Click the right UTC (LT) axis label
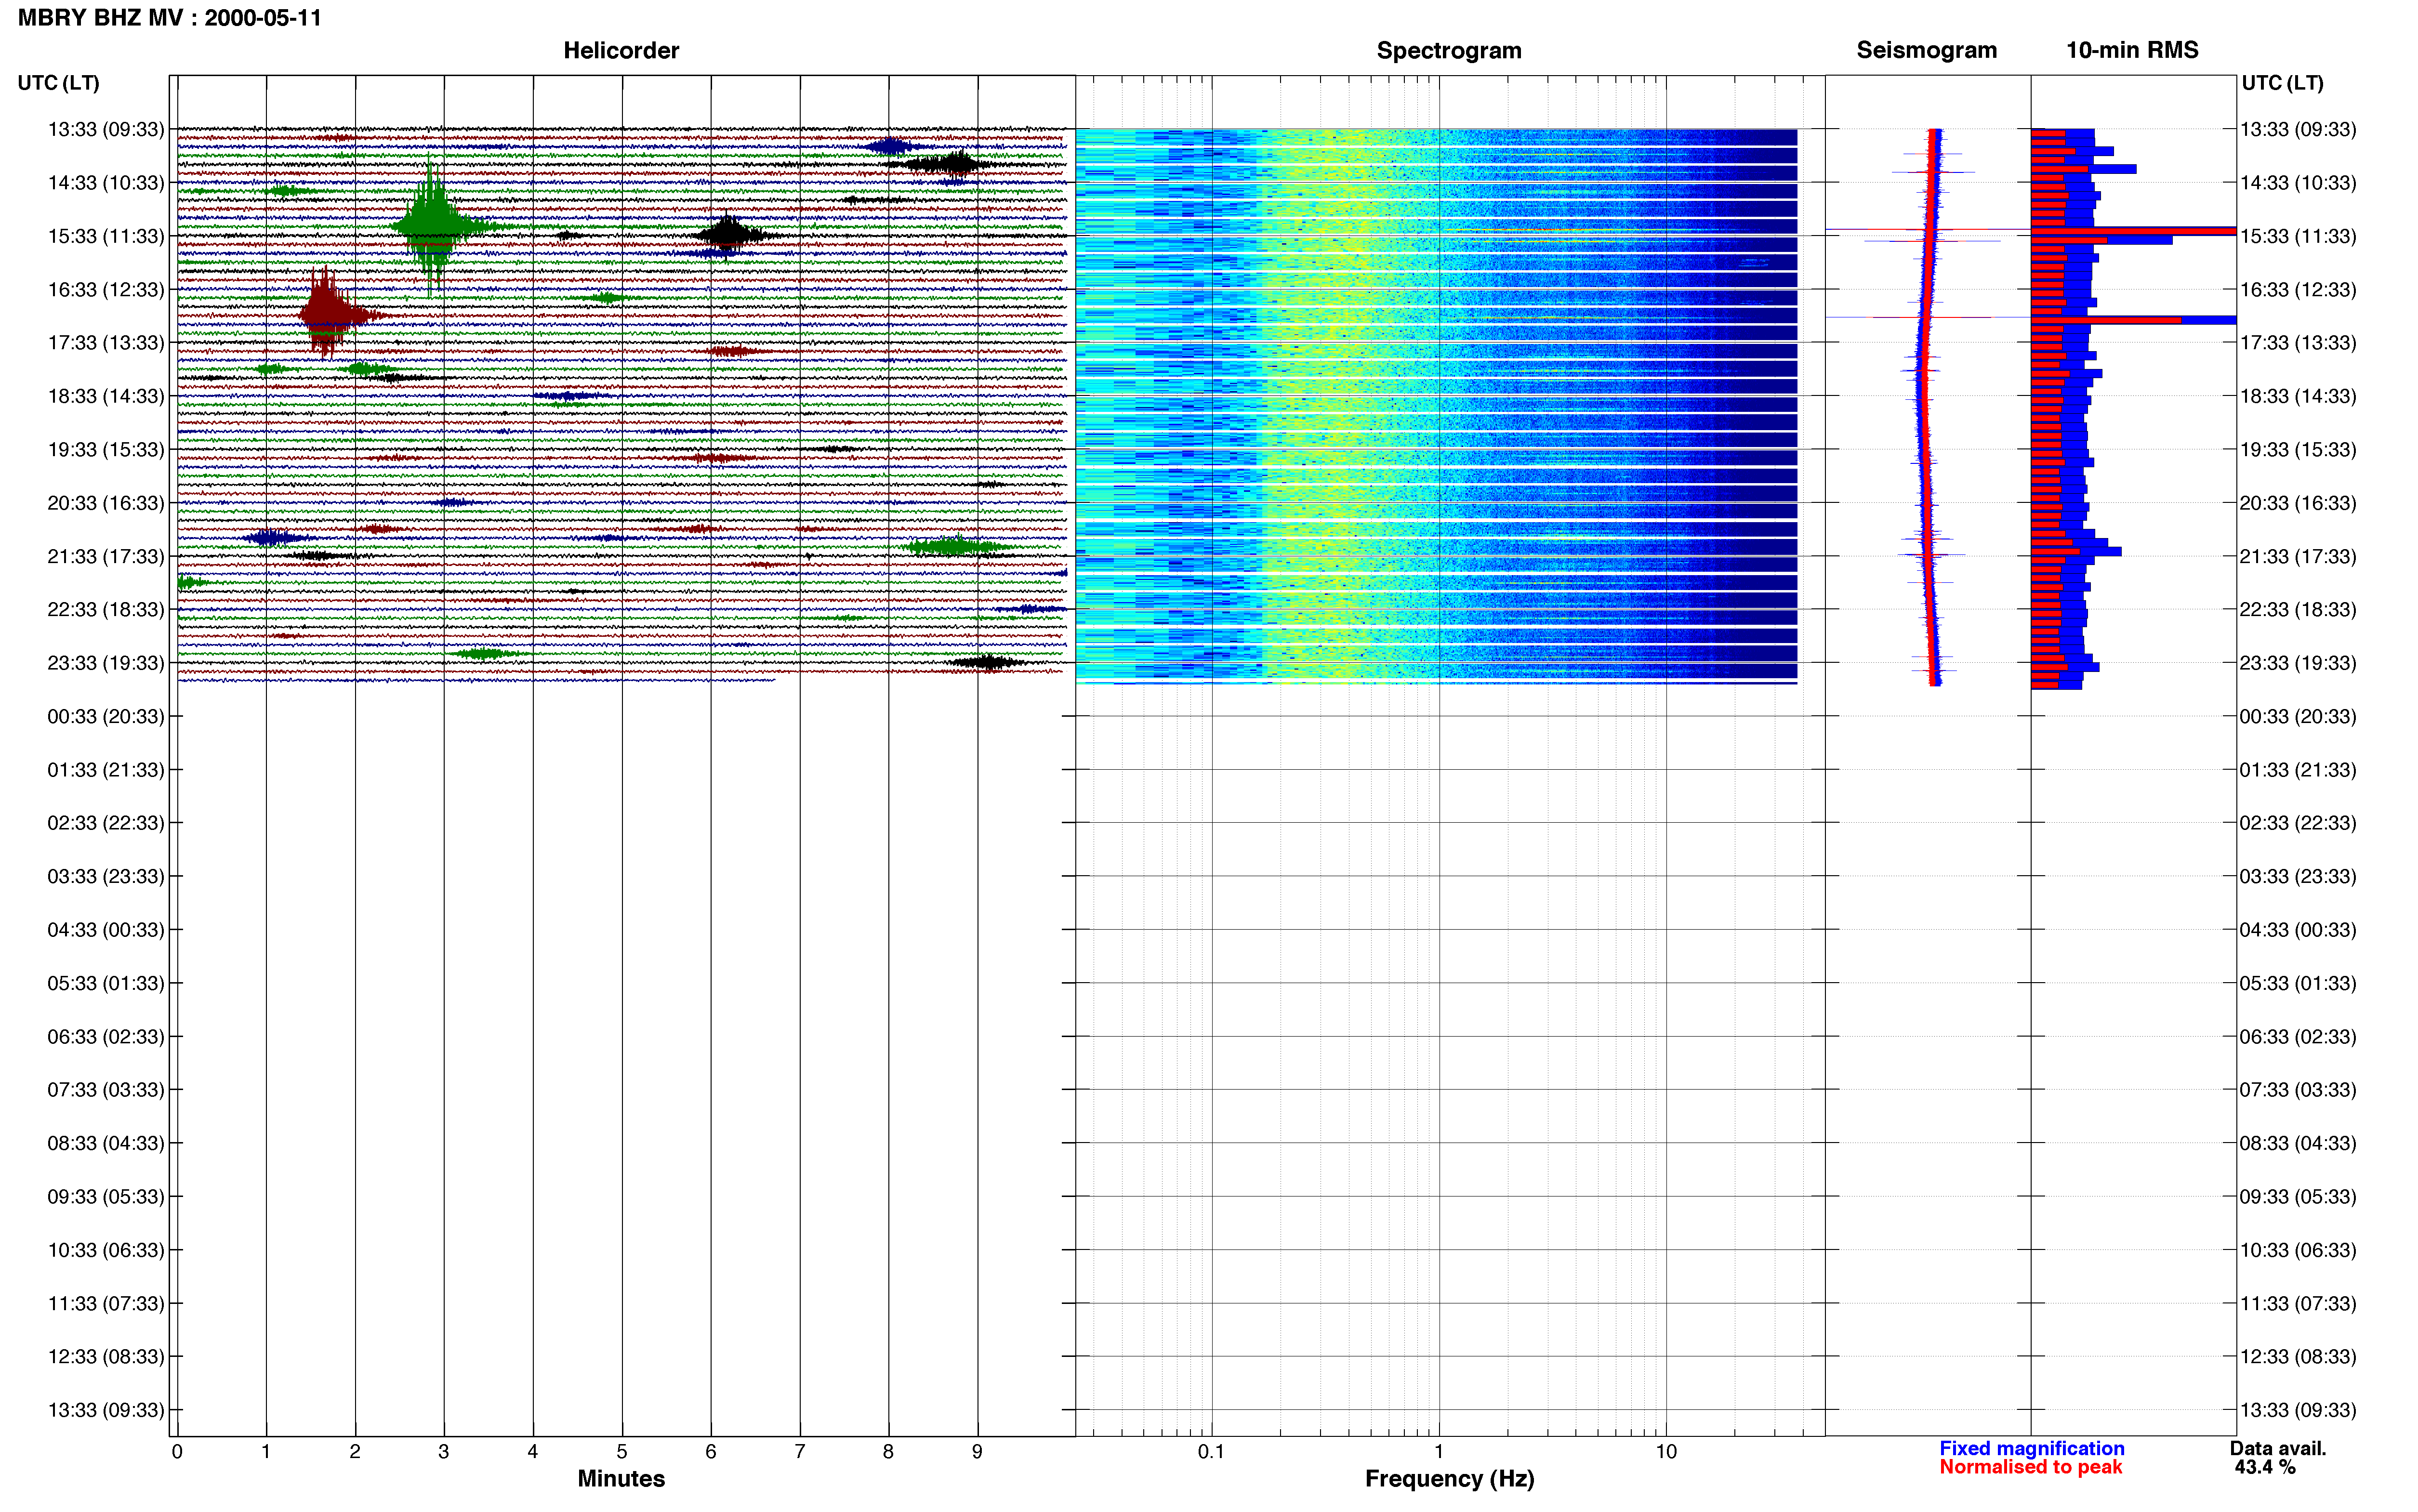The height and width of the screenshot is (1512, 2418). tap(2282, 83)
